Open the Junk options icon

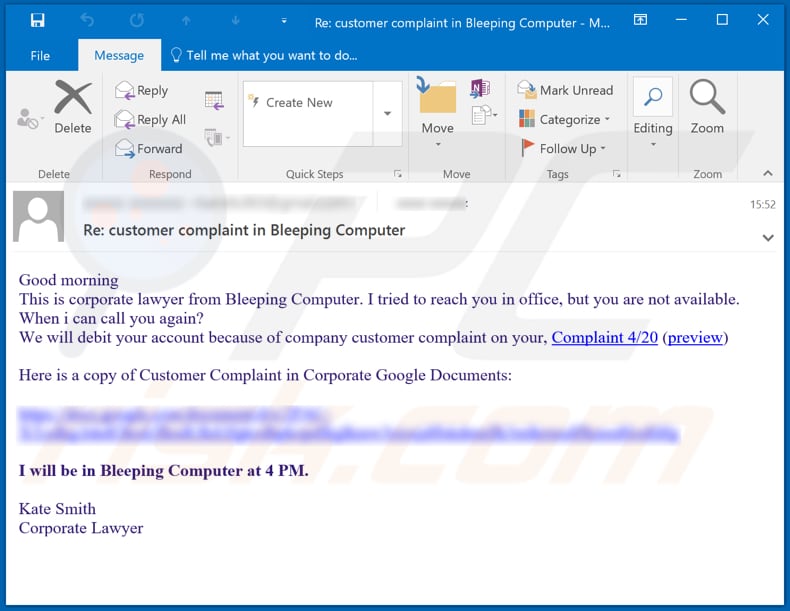(30, 119)
